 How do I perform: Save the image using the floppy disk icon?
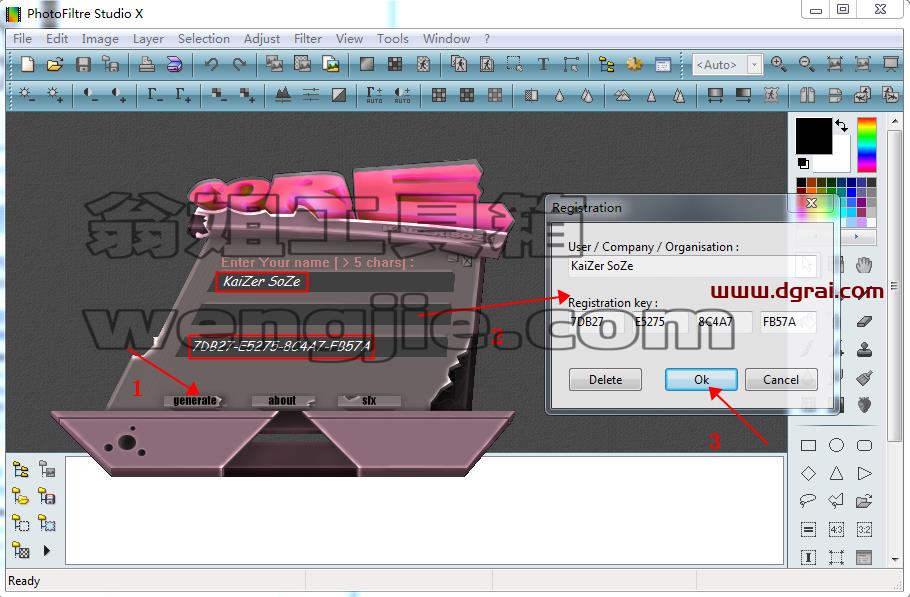pos(84,64)
